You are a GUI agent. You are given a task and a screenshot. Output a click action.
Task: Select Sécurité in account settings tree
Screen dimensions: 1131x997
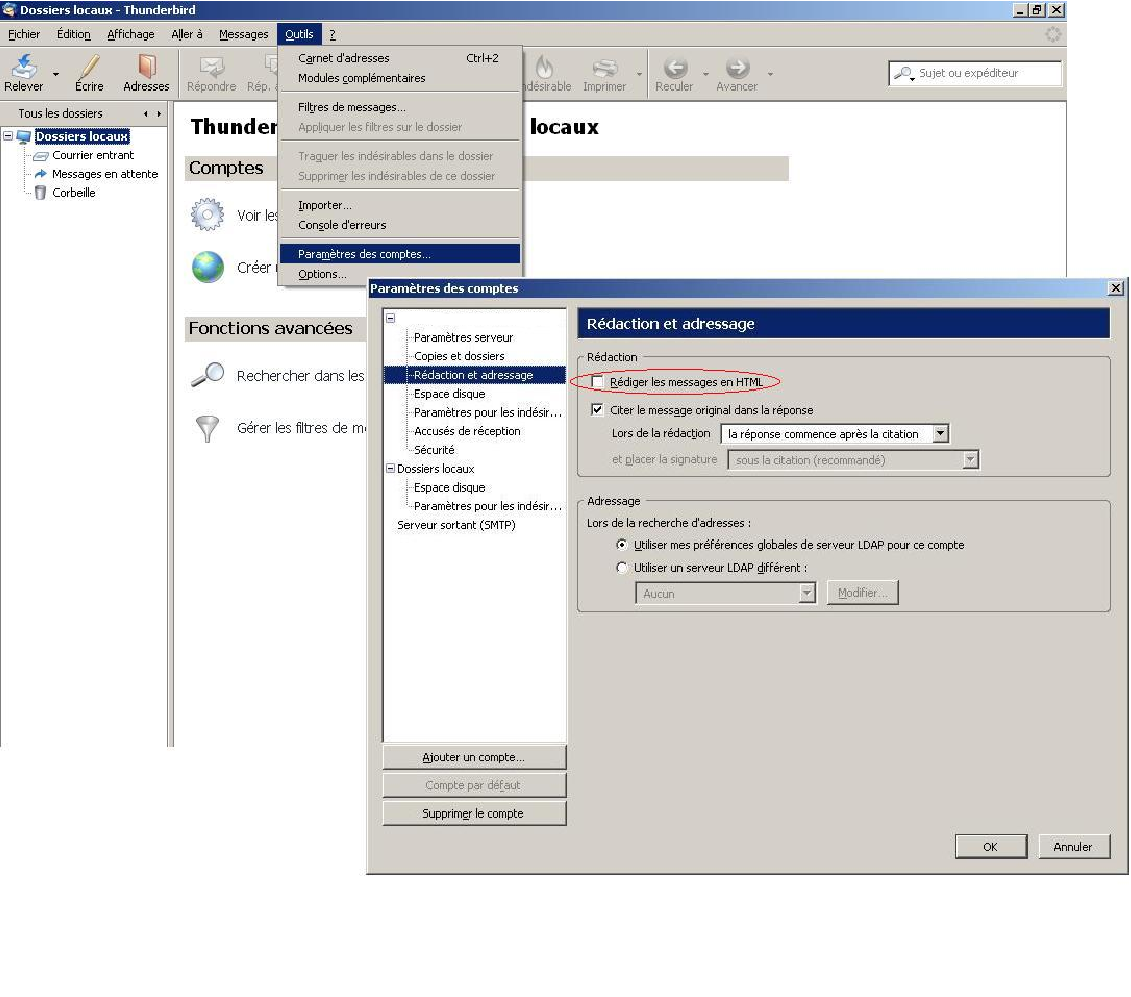(434, 449)
